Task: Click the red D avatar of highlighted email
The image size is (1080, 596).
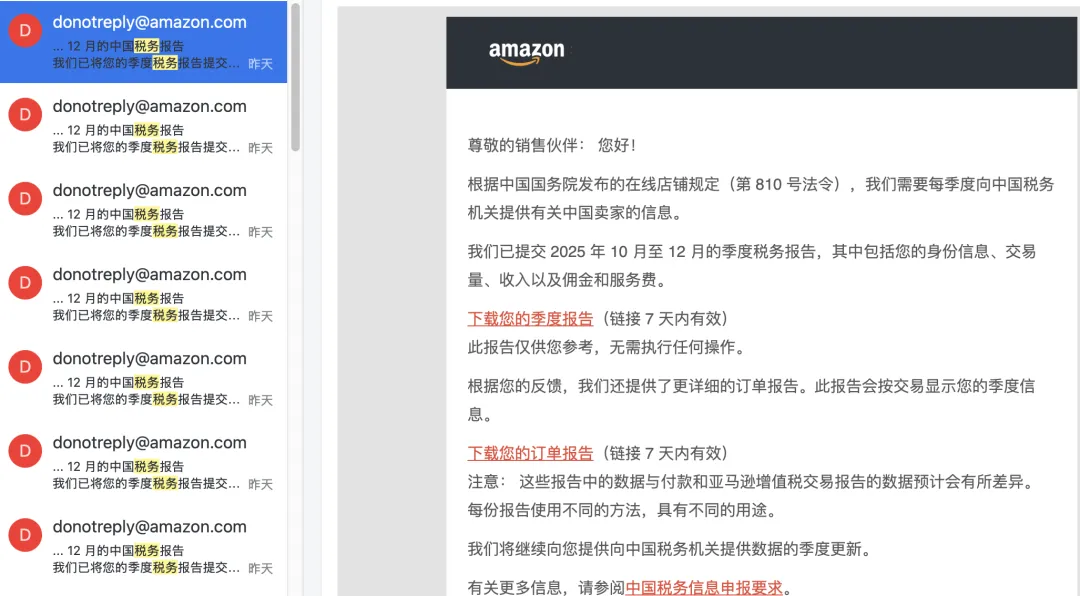Action: click(x=25, y=30)
